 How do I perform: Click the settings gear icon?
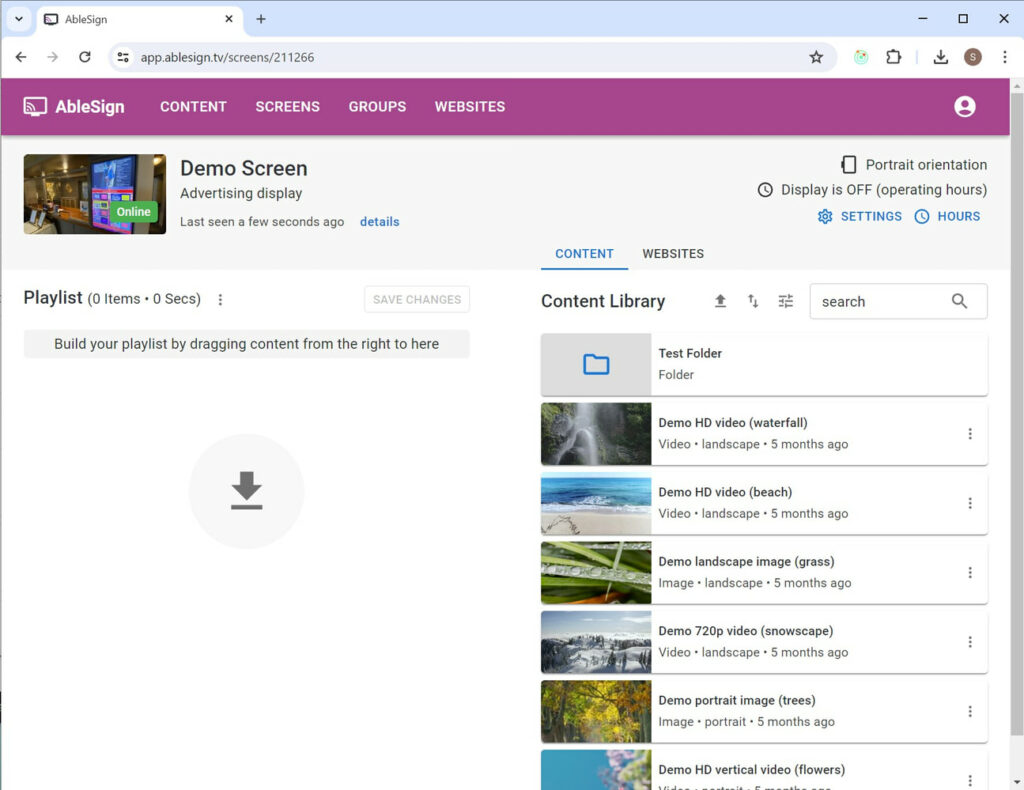click(825, 216)
